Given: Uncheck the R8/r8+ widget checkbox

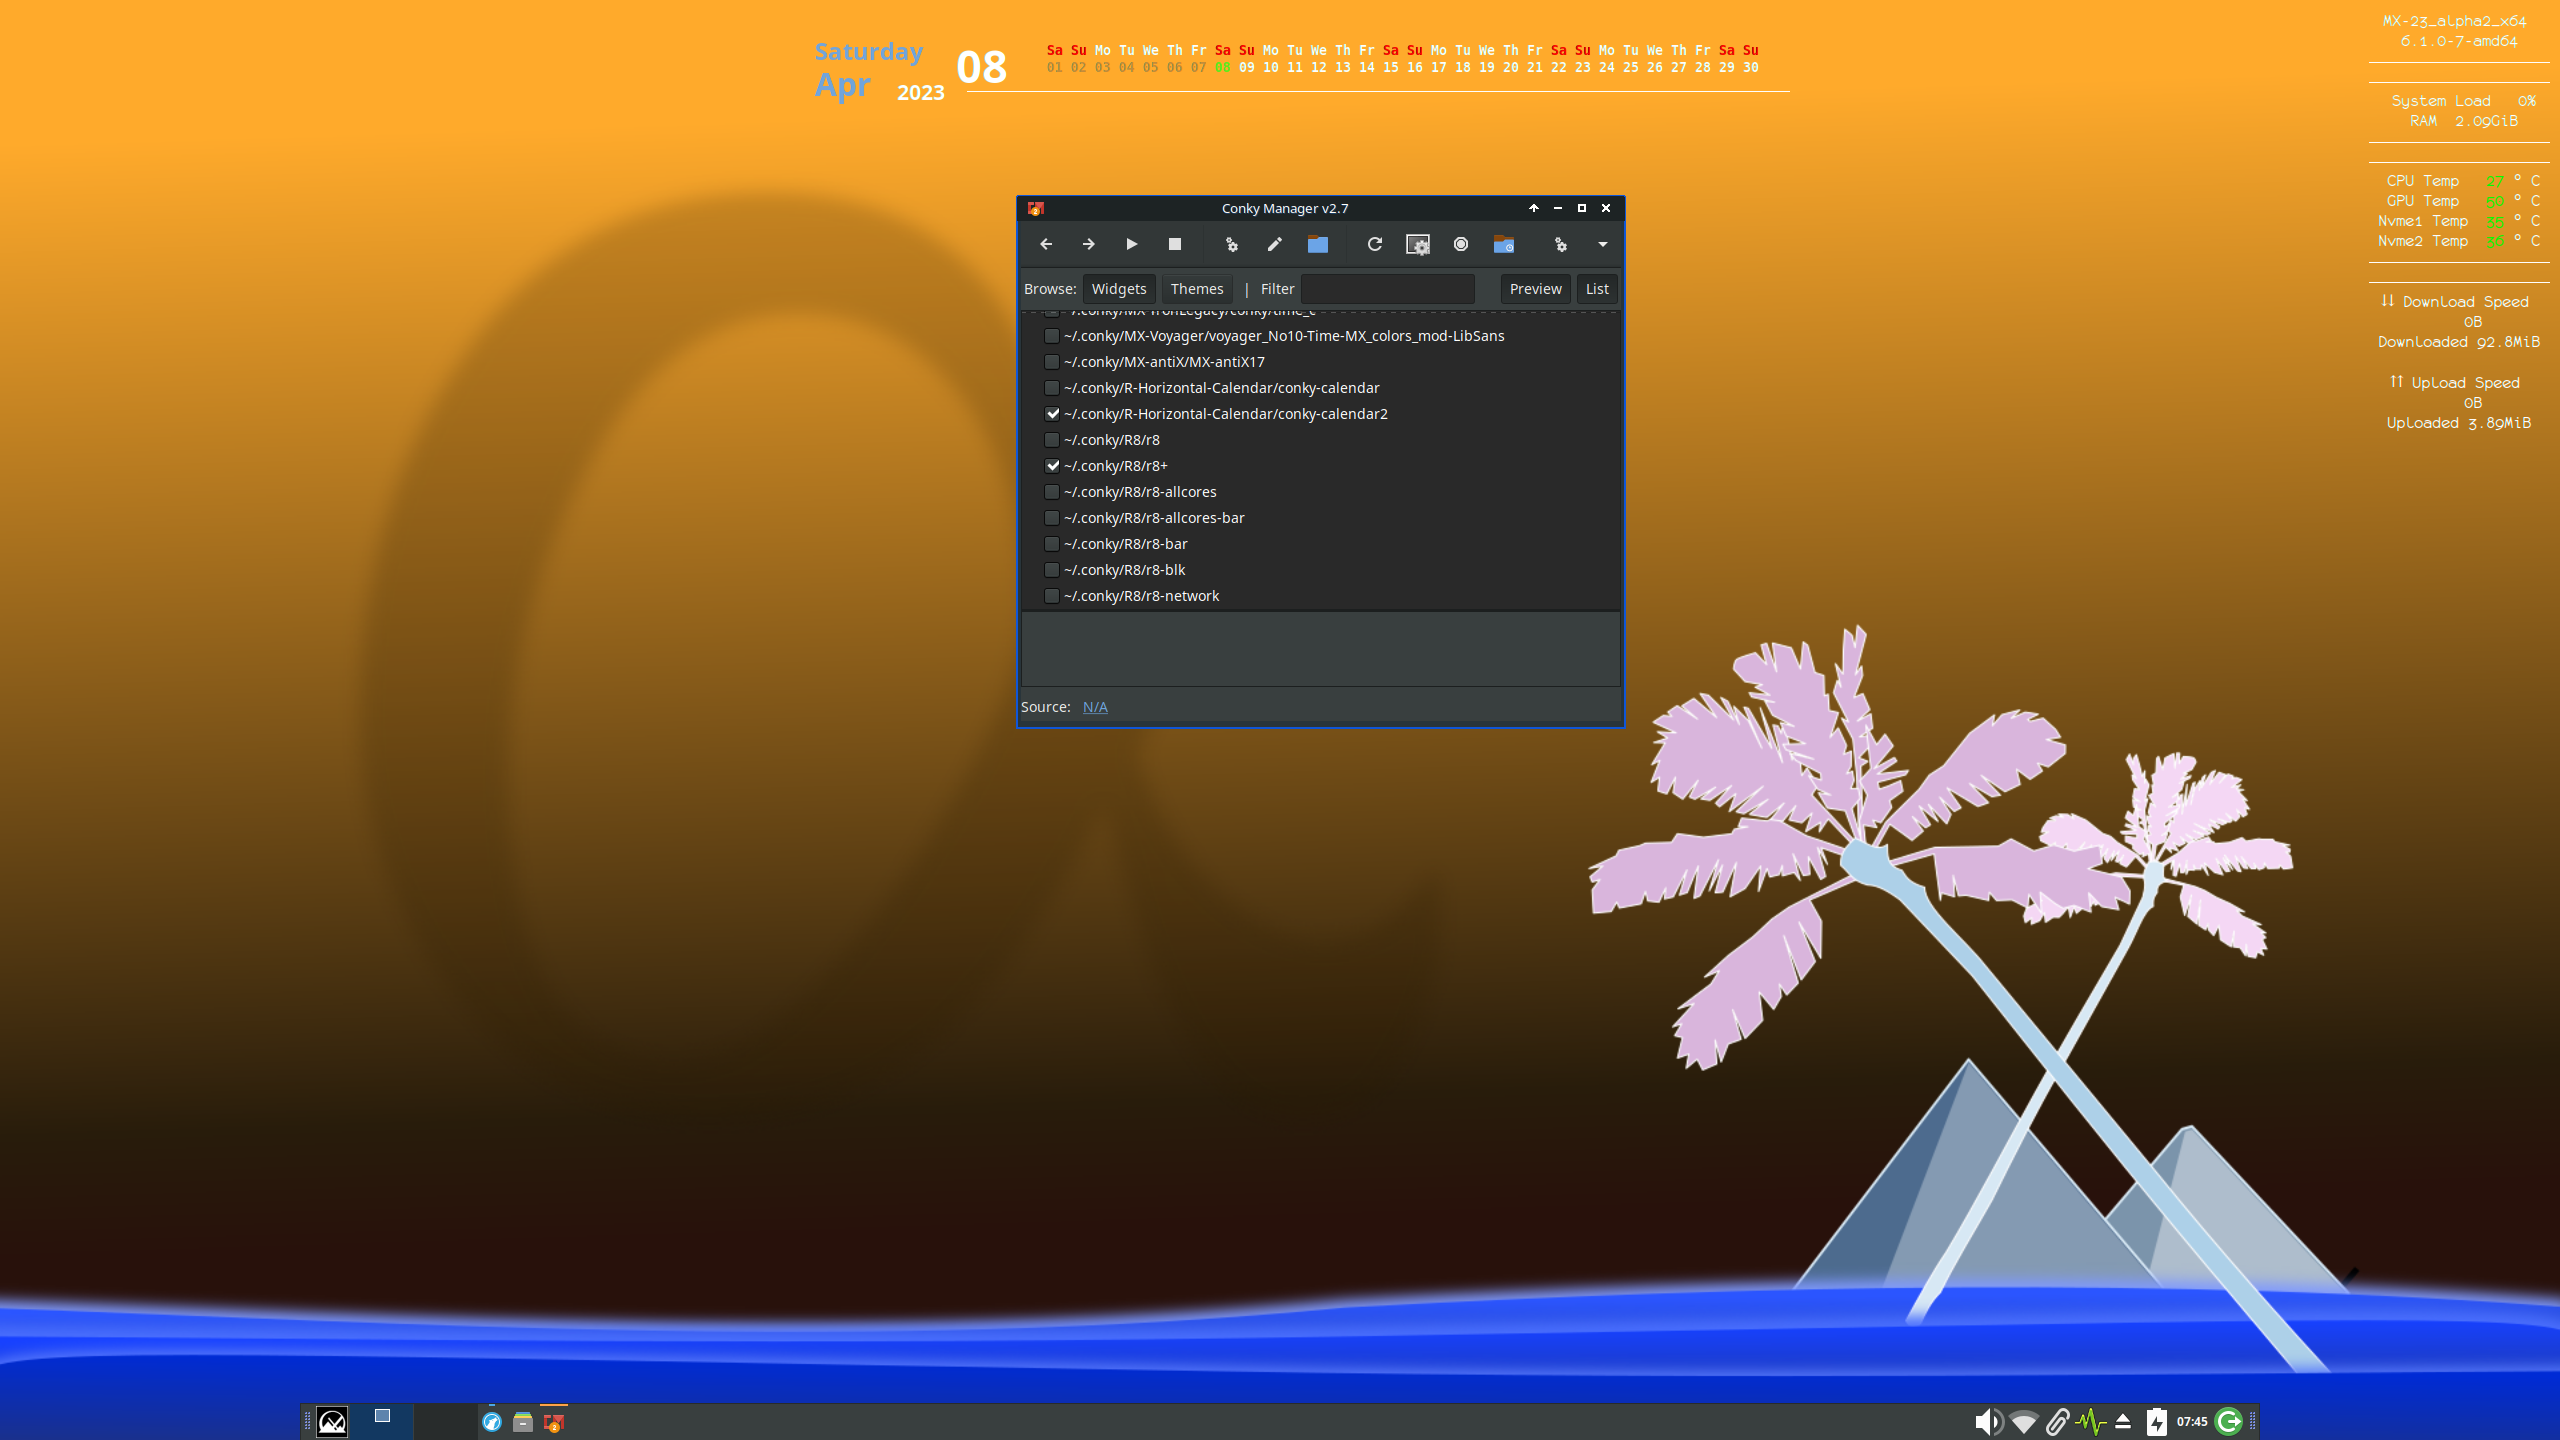Looking at the screenshot, I should (1052, 466).
